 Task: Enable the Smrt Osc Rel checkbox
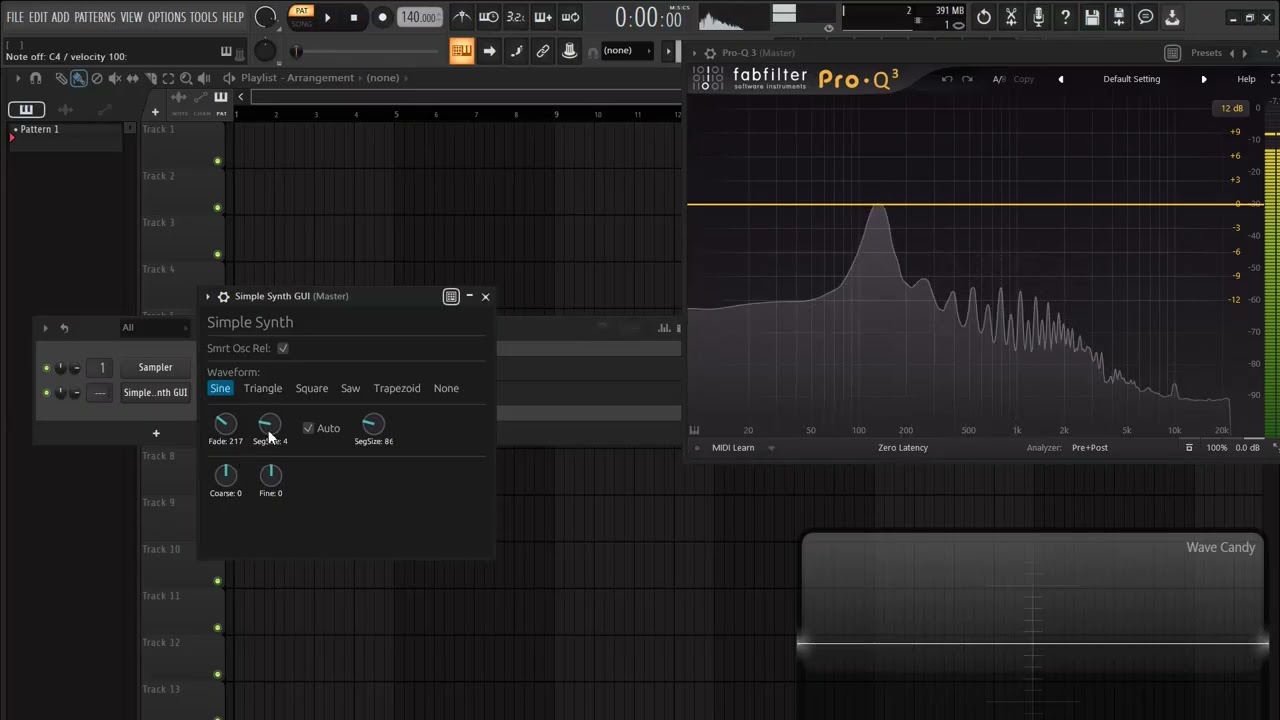point(283,348)
